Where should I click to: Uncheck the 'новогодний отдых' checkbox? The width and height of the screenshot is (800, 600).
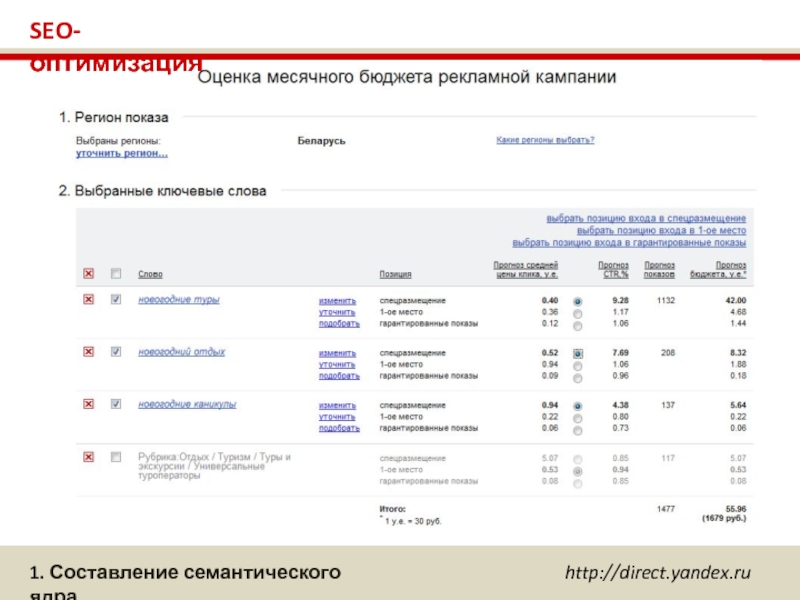(x=116, y=352)
